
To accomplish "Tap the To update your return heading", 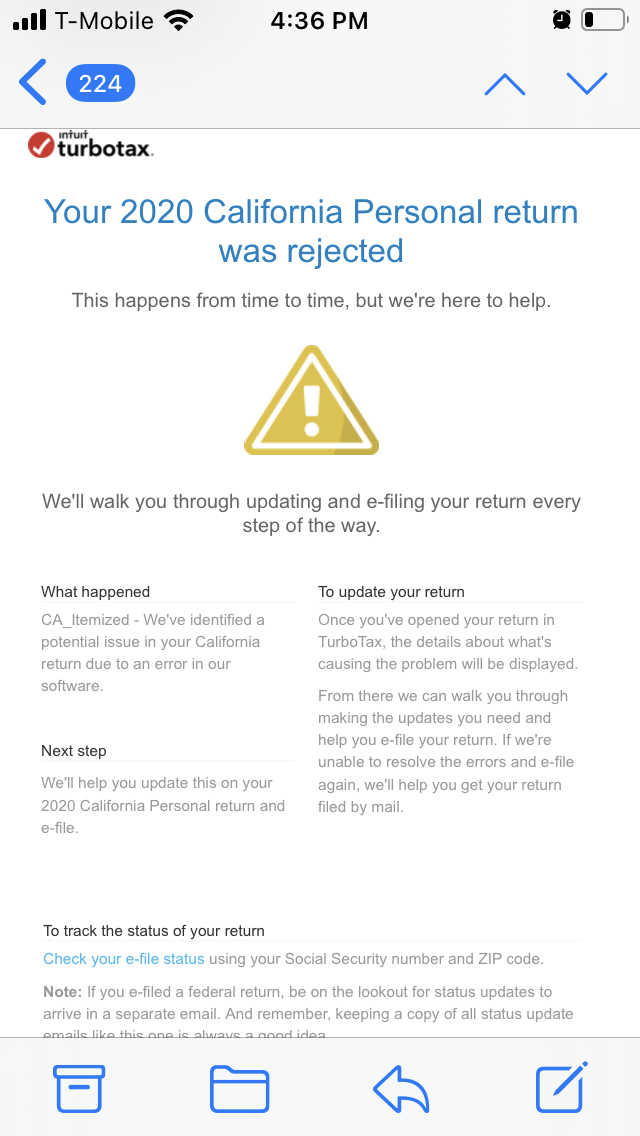I will click(x=392, y=591).
